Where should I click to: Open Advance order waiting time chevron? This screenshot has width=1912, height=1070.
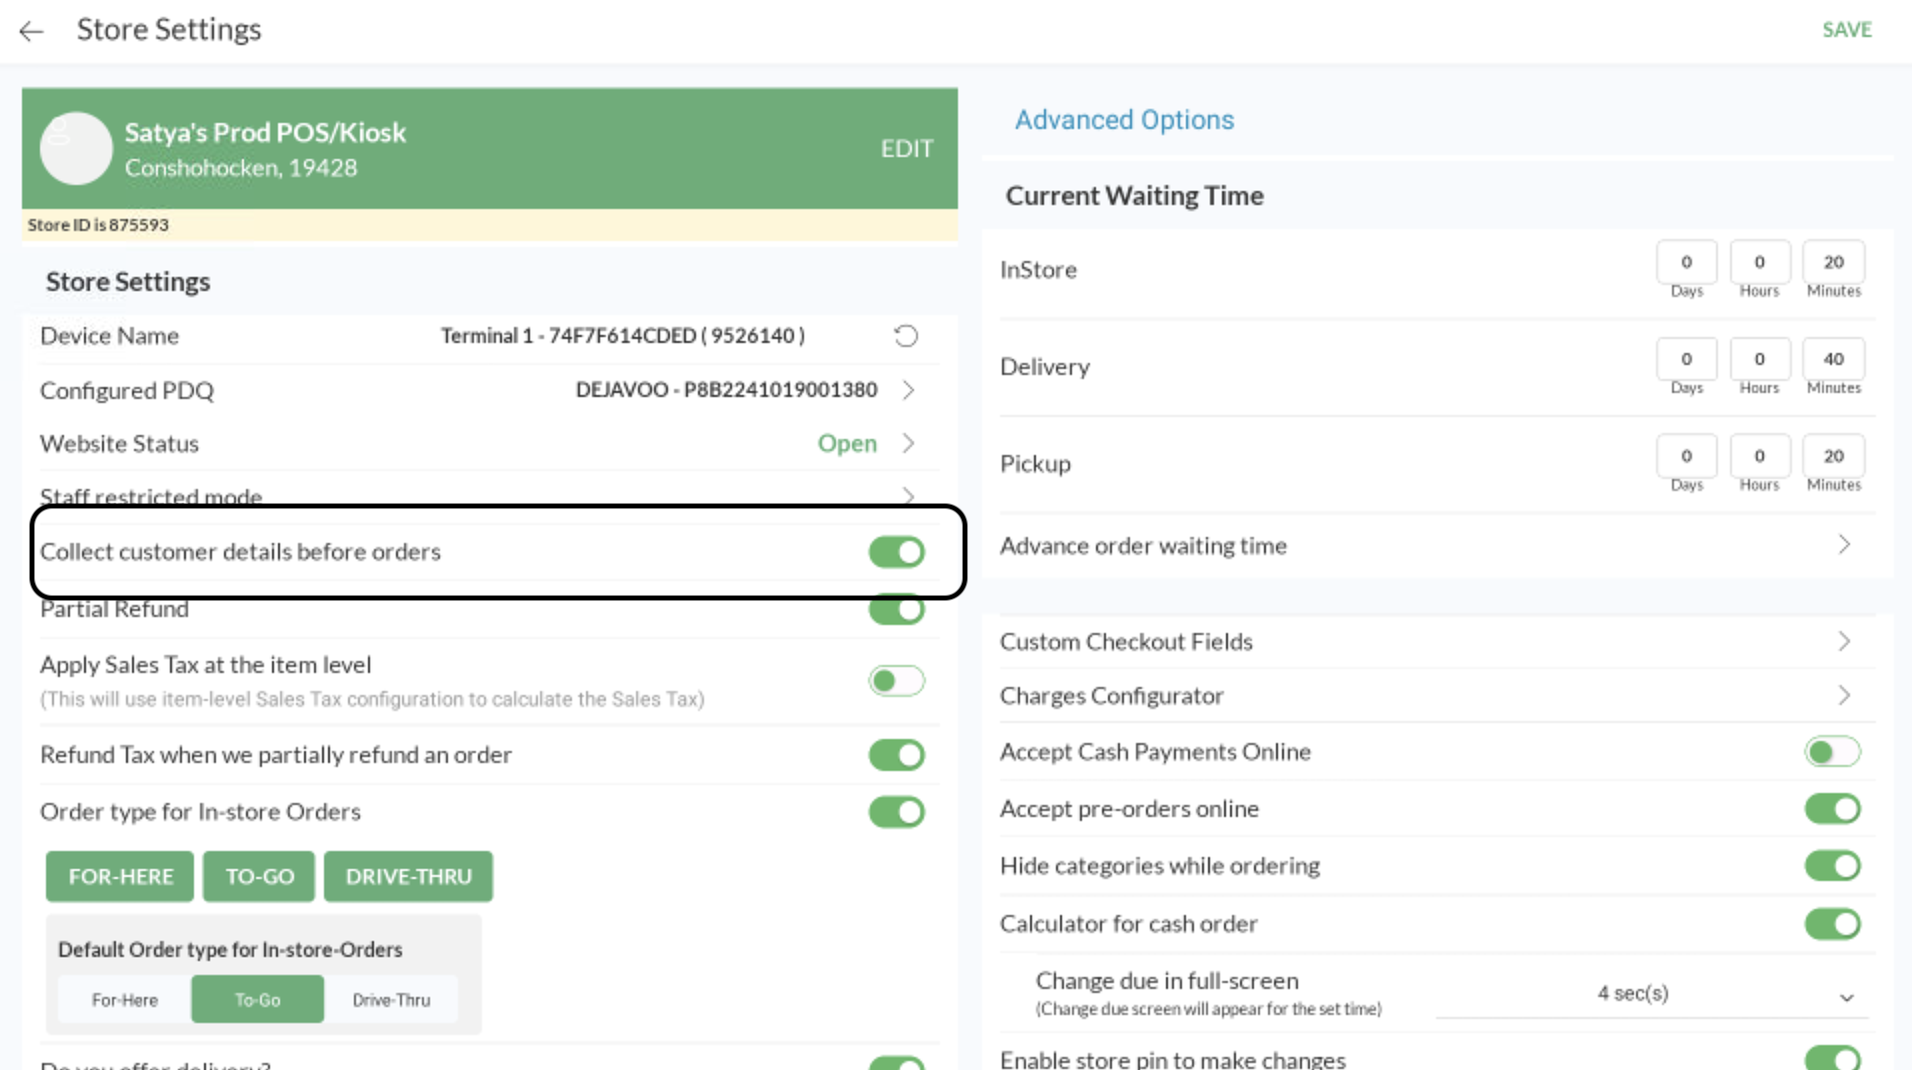click(x=1844, y=545)
